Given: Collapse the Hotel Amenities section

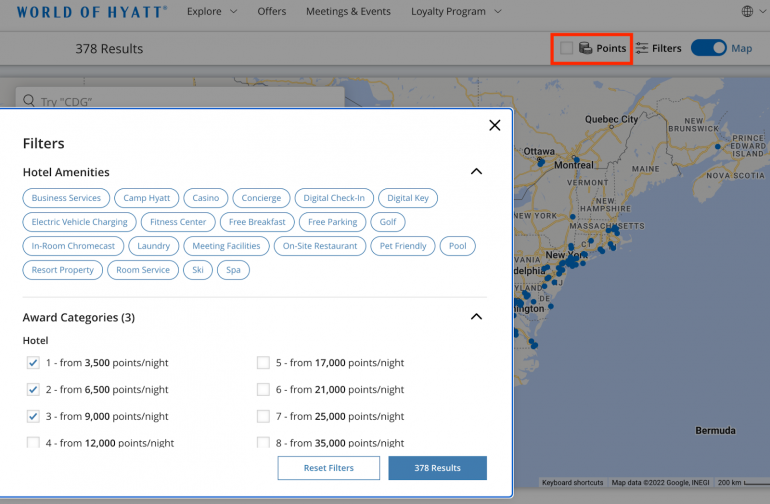Looking at the screenshot, I should [476, 172].
